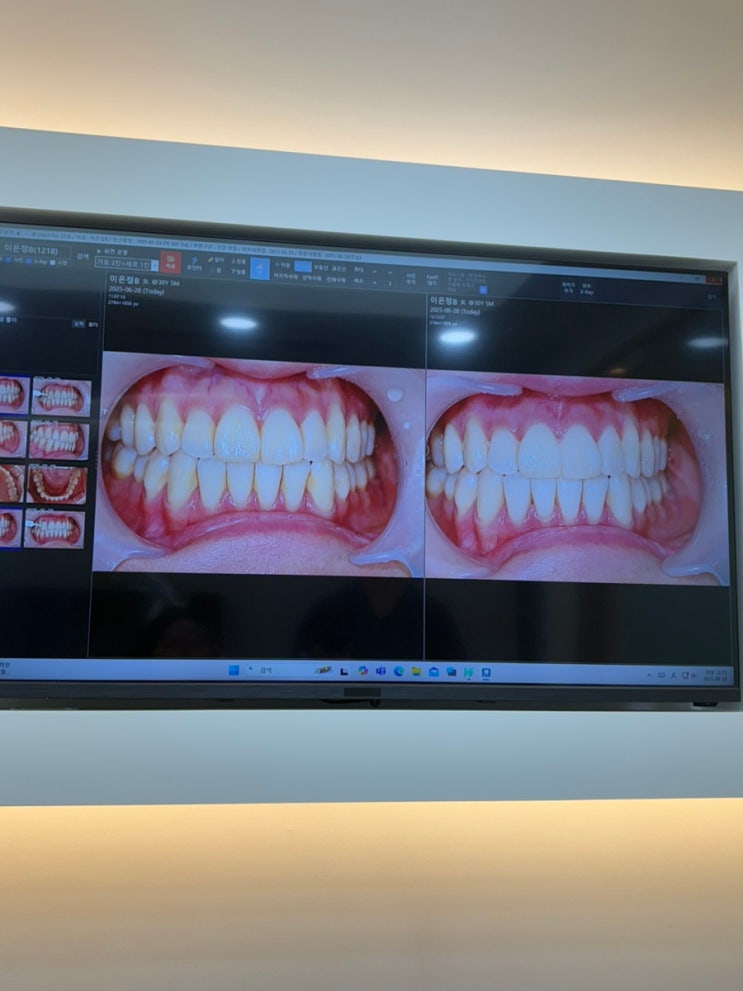Click patient name header of right photo
Image resolution: width=743 pixels, height=991 pixels.
pos(461,302)
